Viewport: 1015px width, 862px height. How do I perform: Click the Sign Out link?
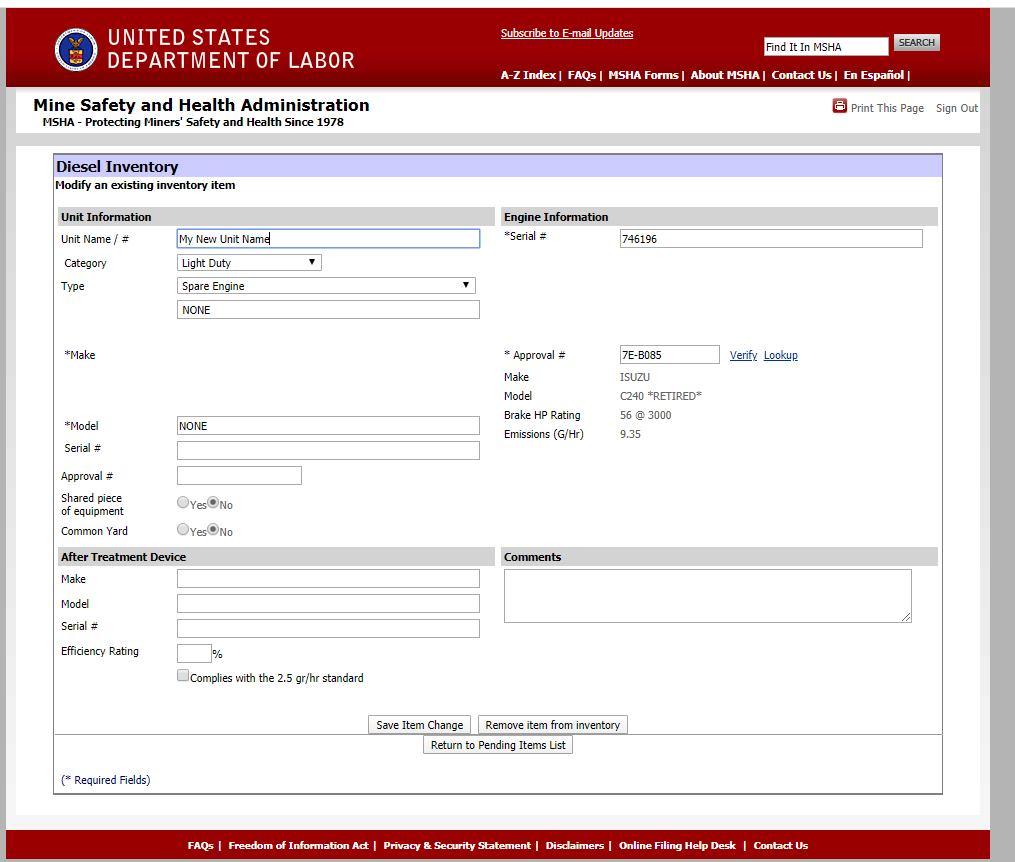[x=956, y=108]
